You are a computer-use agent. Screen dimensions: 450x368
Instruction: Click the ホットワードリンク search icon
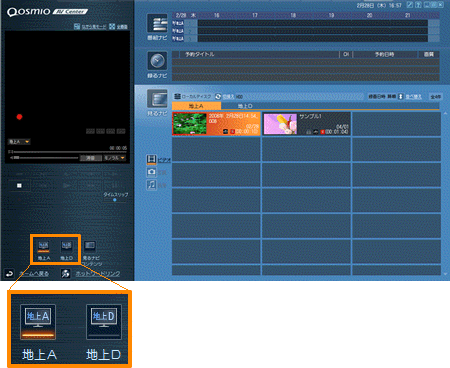[65, 274]
